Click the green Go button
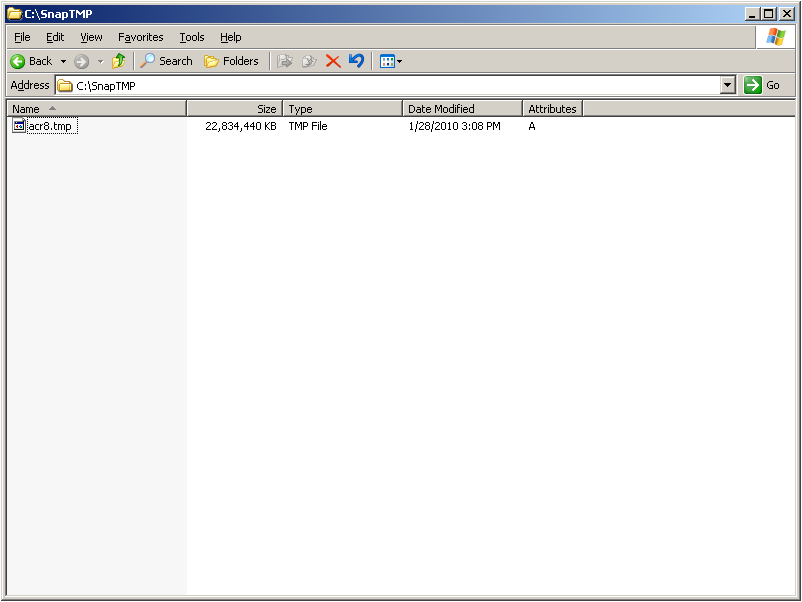The width and height of the screenshot is (802, 602). [x=762, y=85]
